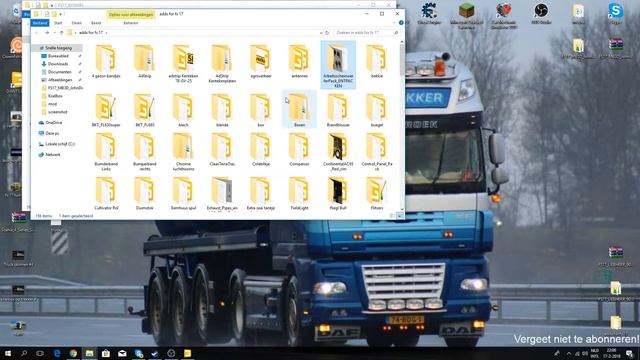The image size is (640, 360).
Task: Open the Windows Start menu
Action: tap(8, 353)
